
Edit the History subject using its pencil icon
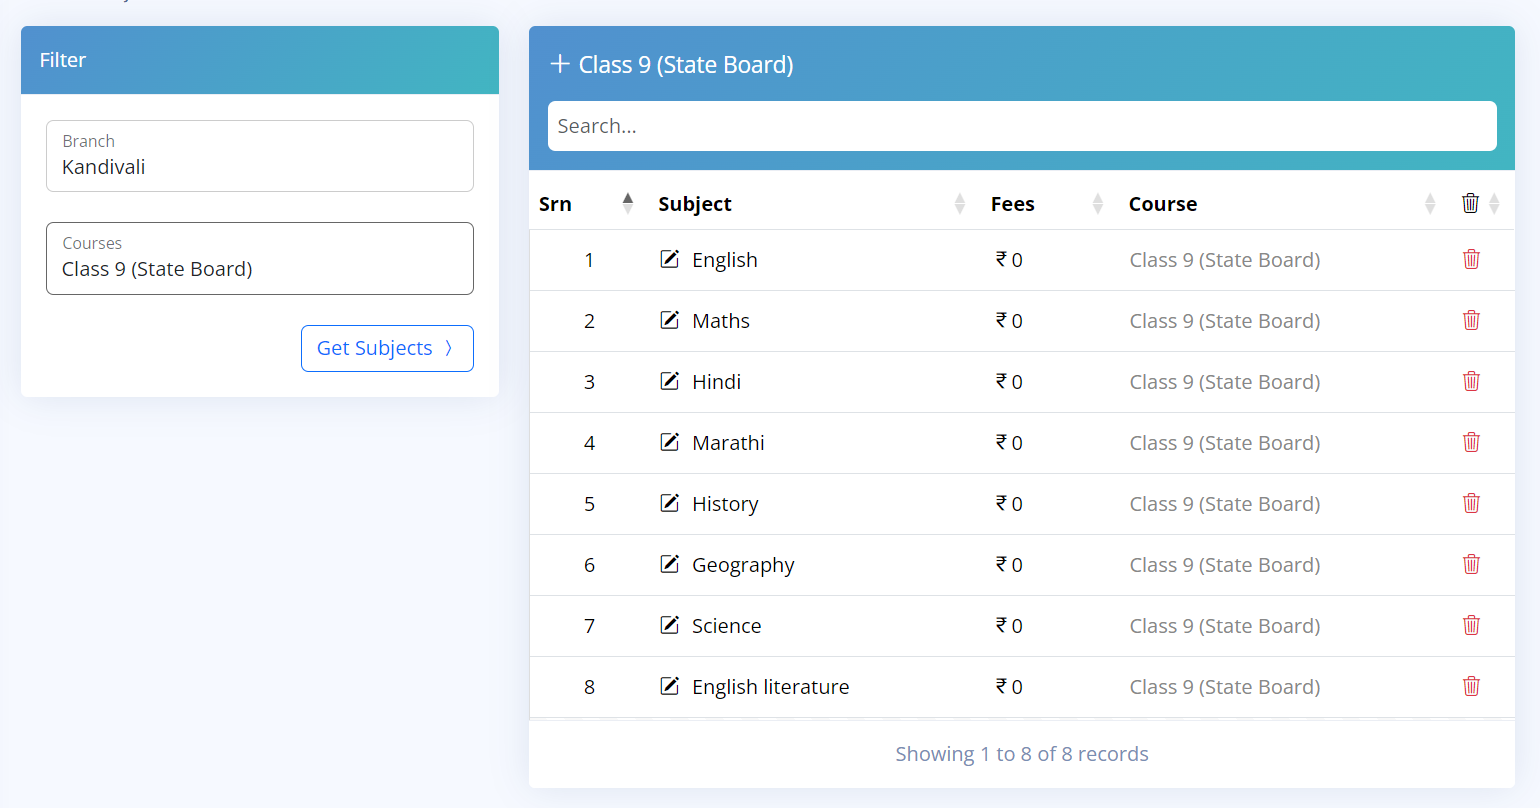coord(670,503)
